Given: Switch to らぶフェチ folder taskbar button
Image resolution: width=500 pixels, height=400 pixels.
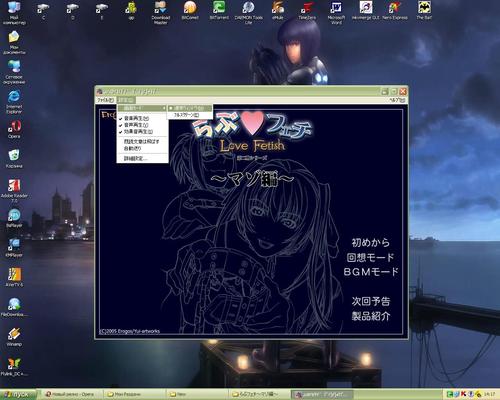Looking at the screenshot, I should click(259, 394).
